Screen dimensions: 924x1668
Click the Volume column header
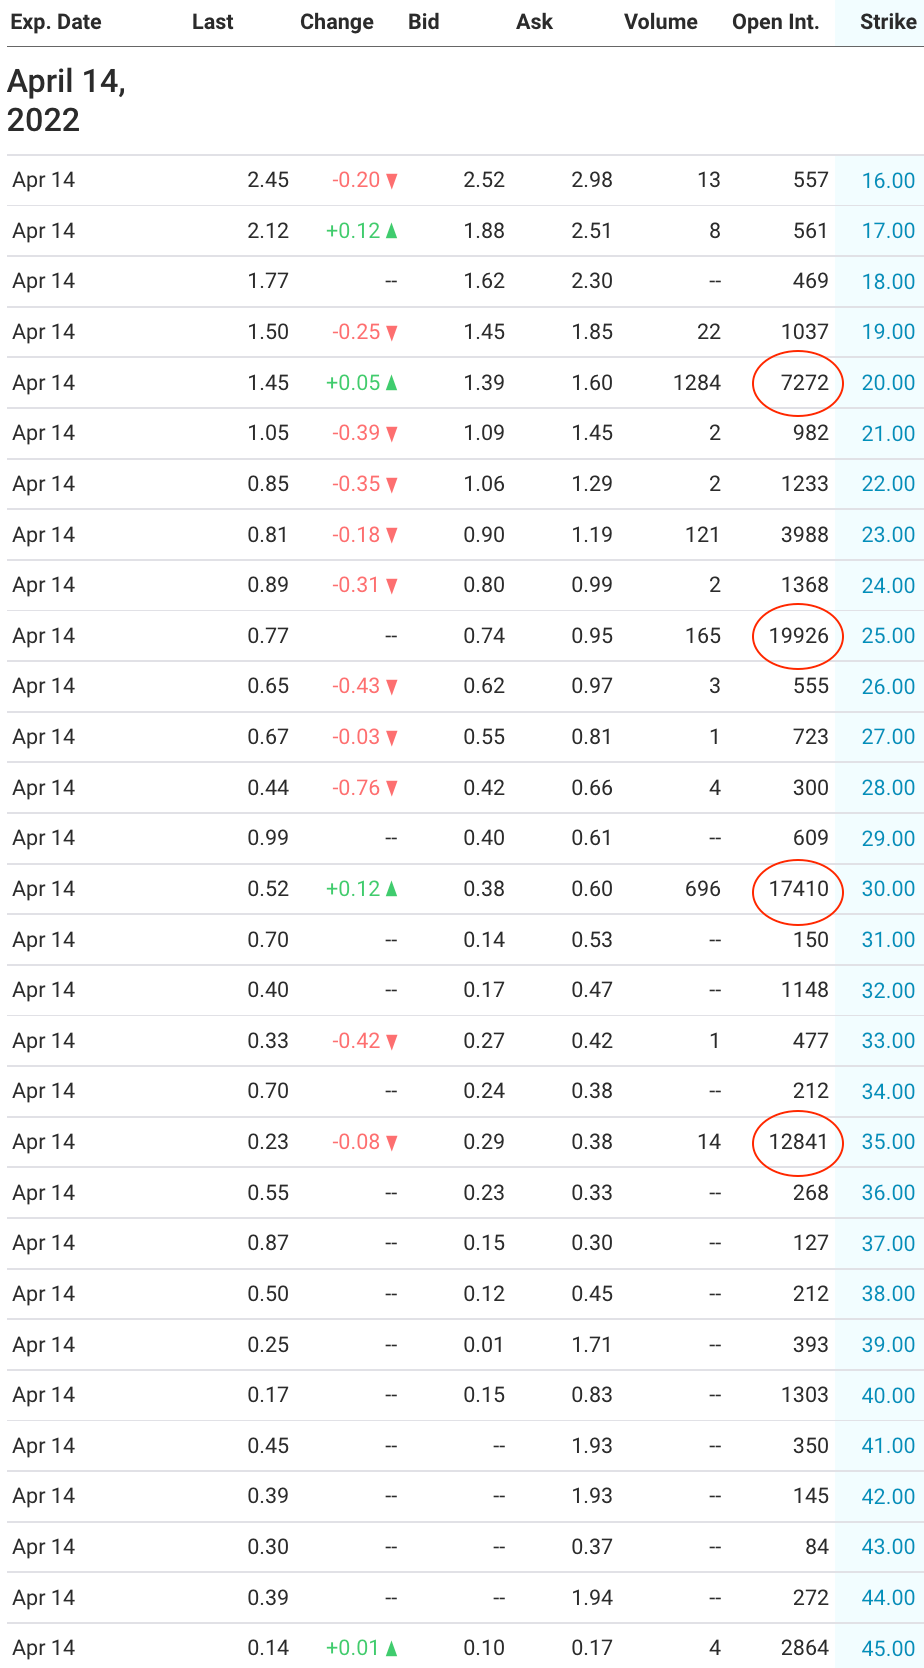click(x=661, y=22)
